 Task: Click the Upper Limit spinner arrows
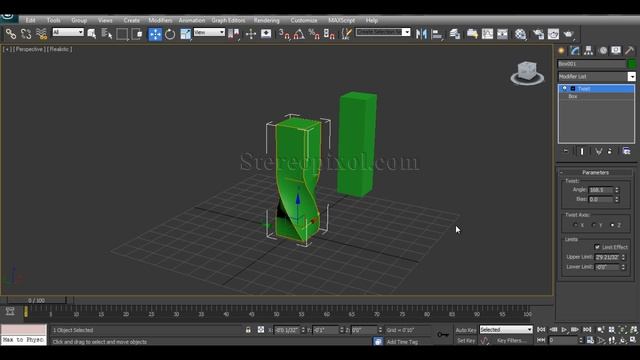tap(623, 257)
